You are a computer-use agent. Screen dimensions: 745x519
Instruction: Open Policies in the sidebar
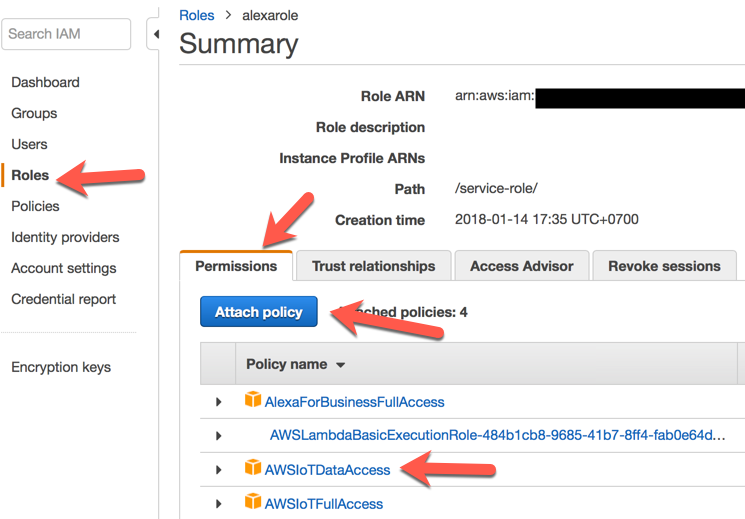tap(35, 206)
